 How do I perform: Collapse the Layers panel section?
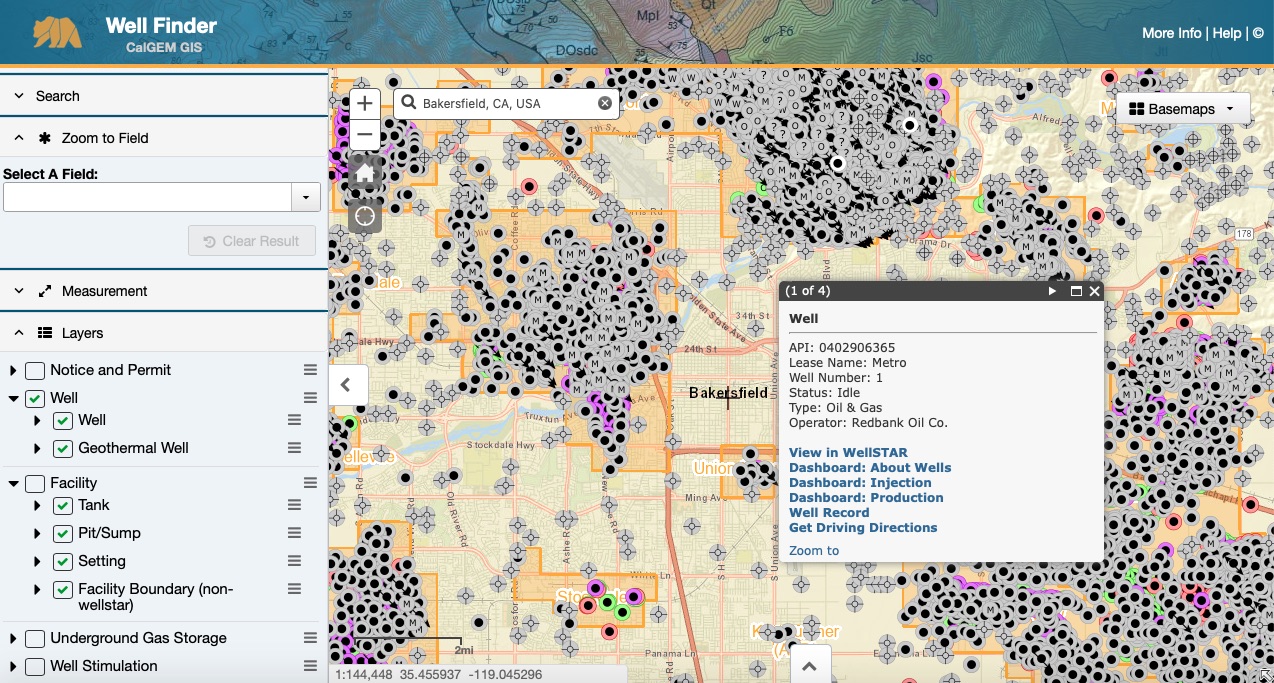164,333
